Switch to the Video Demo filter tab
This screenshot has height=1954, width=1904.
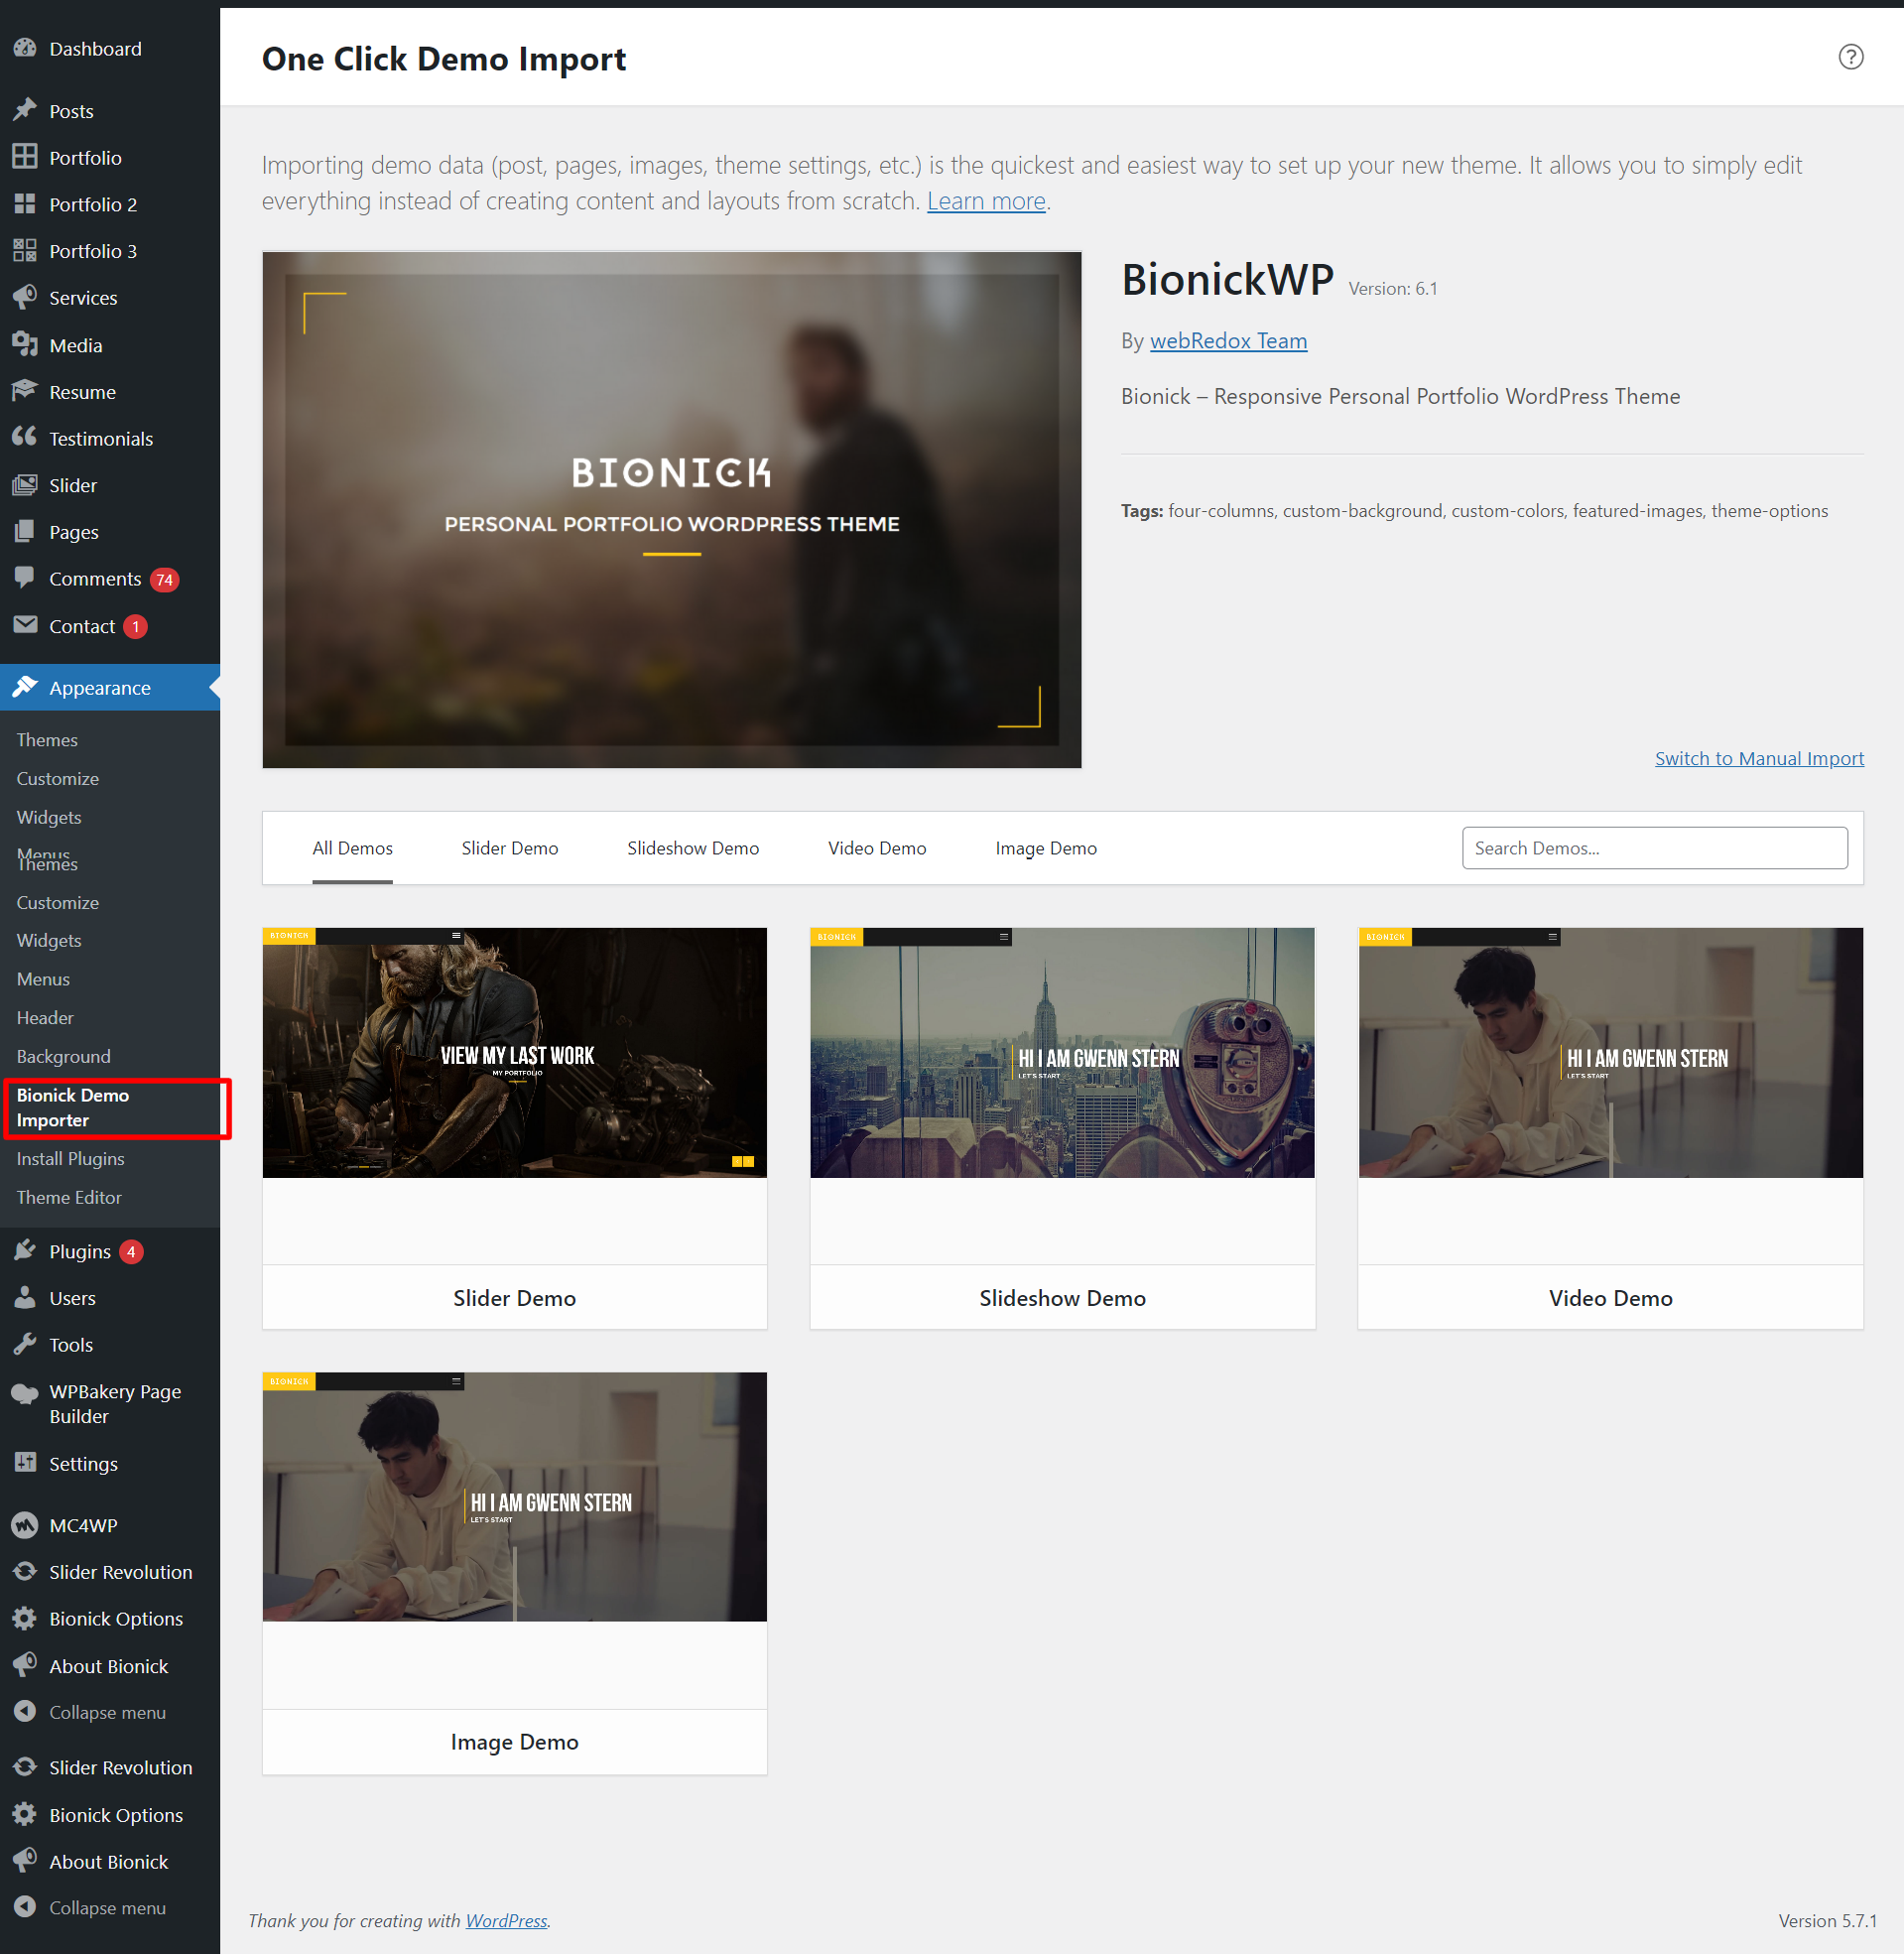coord(877,848)
